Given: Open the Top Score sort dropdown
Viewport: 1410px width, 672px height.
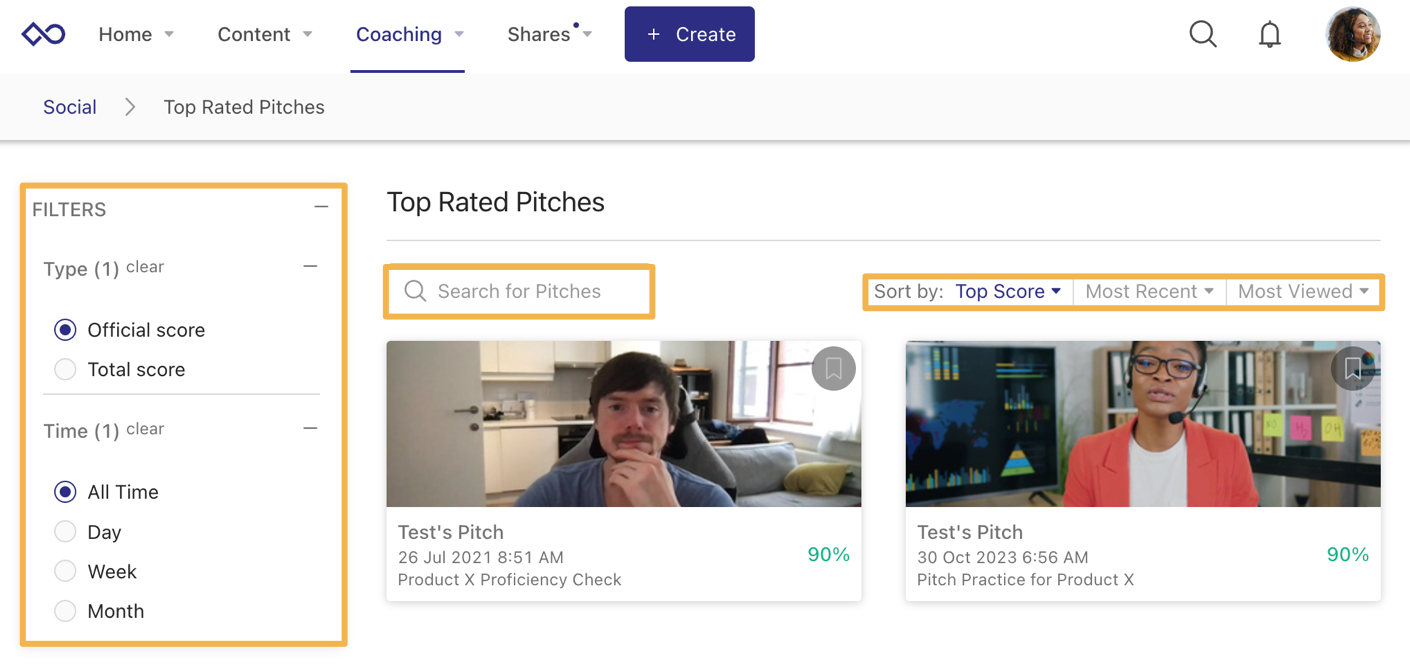Looking at the screenshot, I should (1007, 292).
